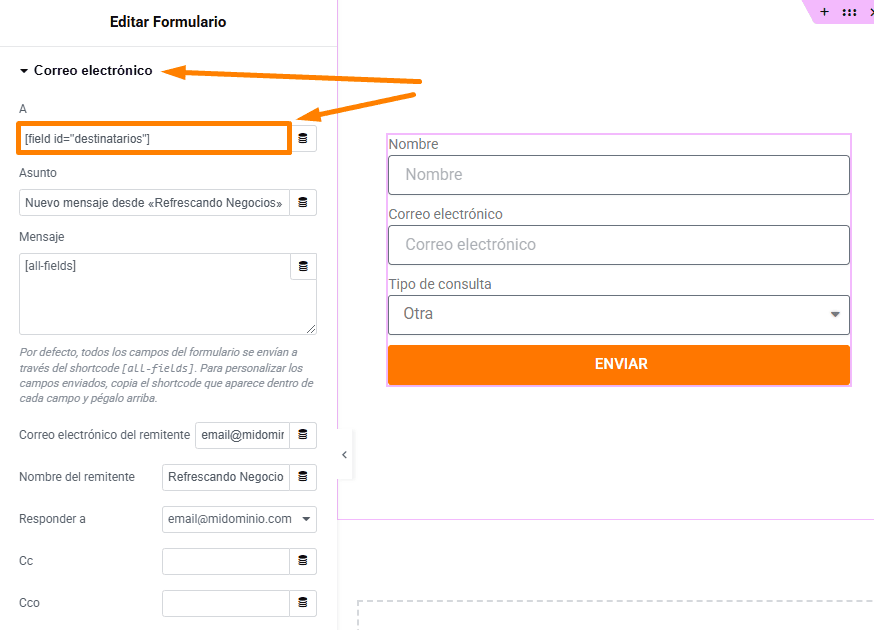The image size is (874, 630).
Task: Open dynamic tags icon beside Asunto
Action: [303, 202]
